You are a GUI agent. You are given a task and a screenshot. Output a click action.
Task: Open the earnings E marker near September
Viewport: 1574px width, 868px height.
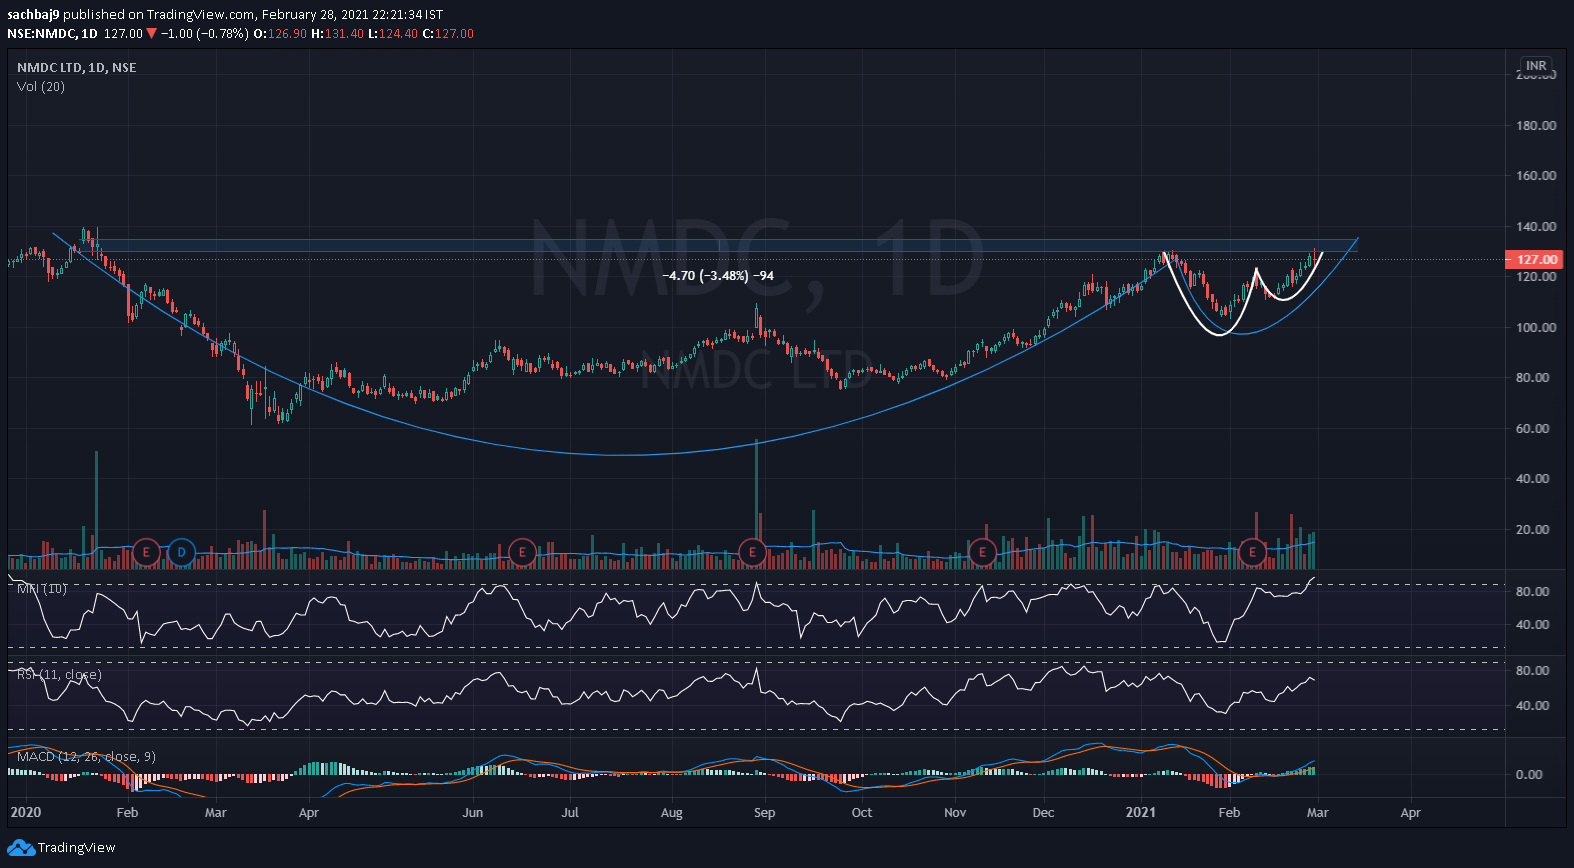pyautogui.click(x=752, y=552)
